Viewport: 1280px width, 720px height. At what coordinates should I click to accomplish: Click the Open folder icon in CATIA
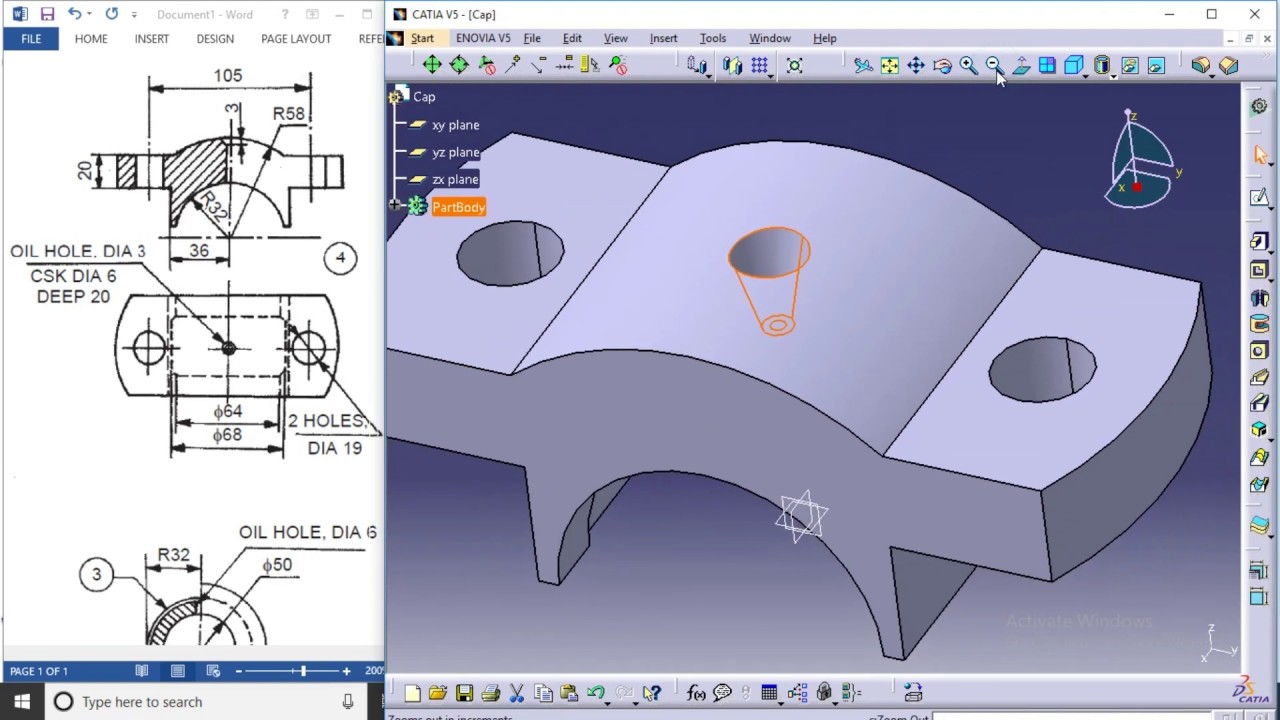pyautogui.click(x=438, y=692)
